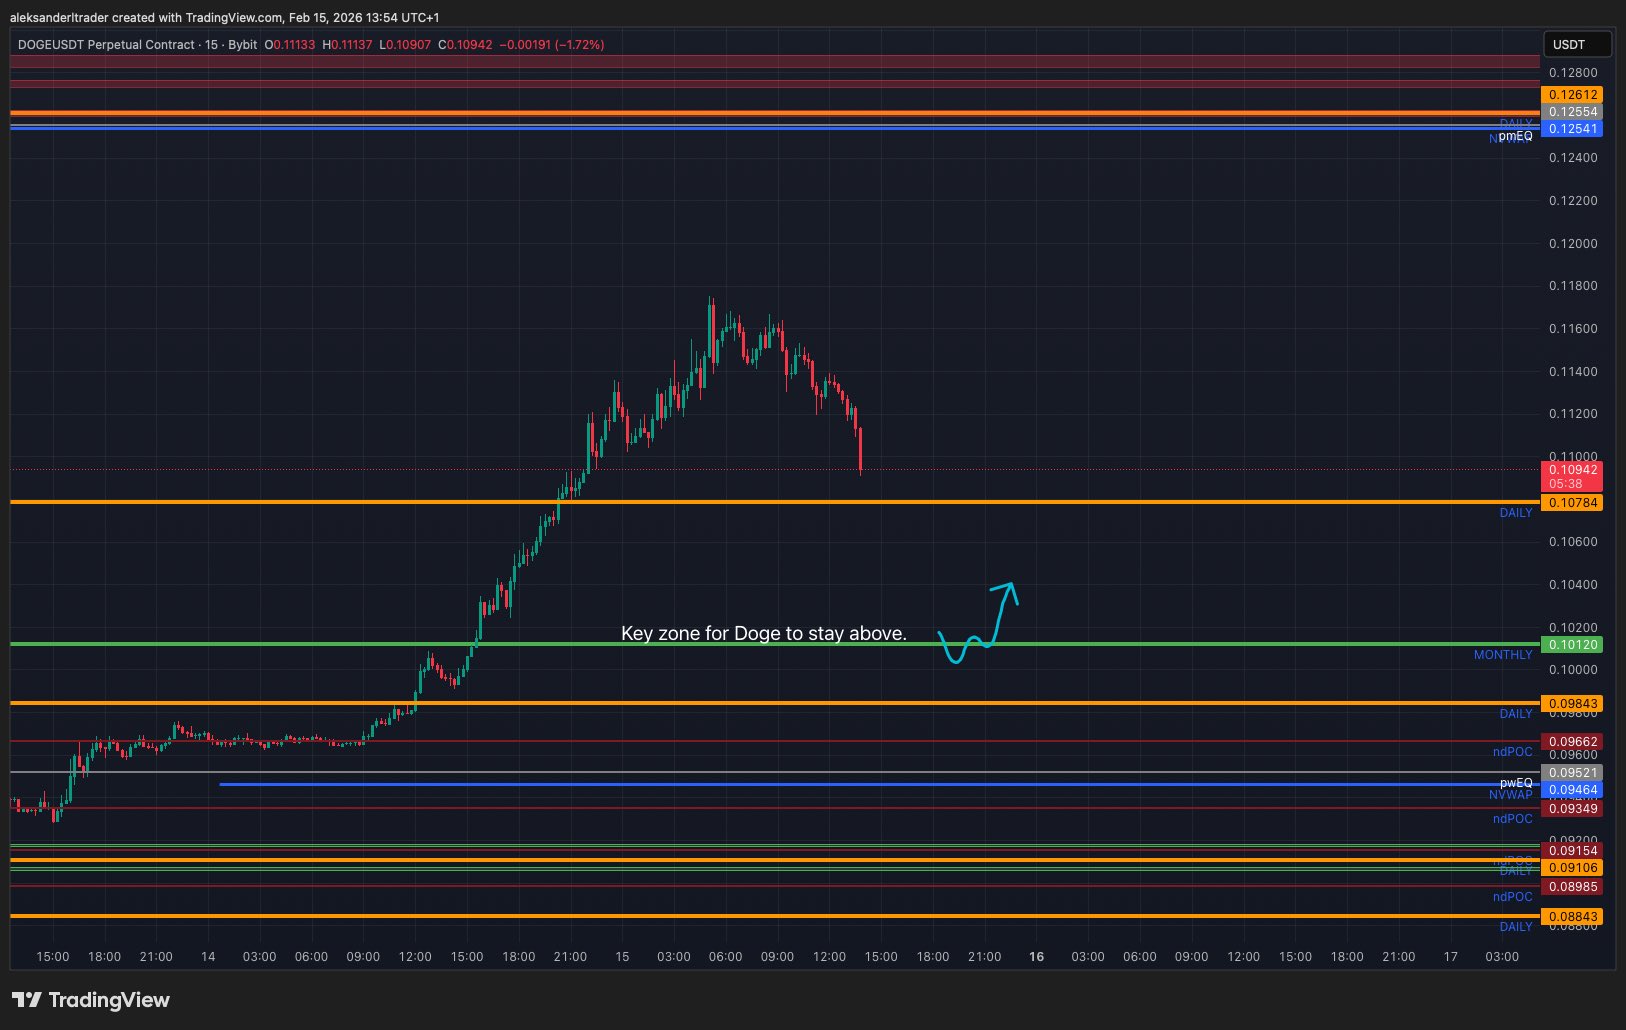Click the close value C0.10942 in the header
The height and width of the screenshot is (1030, 1626).
465,44
